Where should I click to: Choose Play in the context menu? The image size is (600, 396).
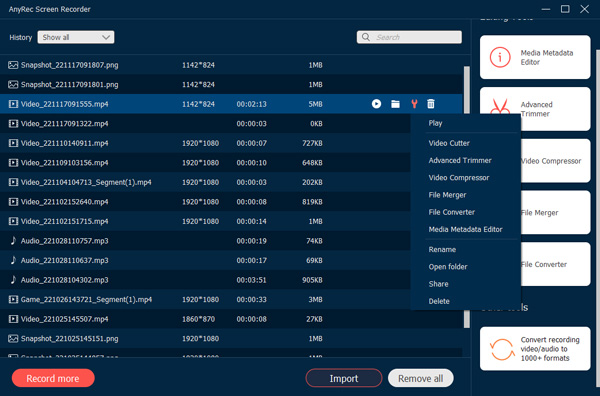pyautogui.click(x=435, y=123)
